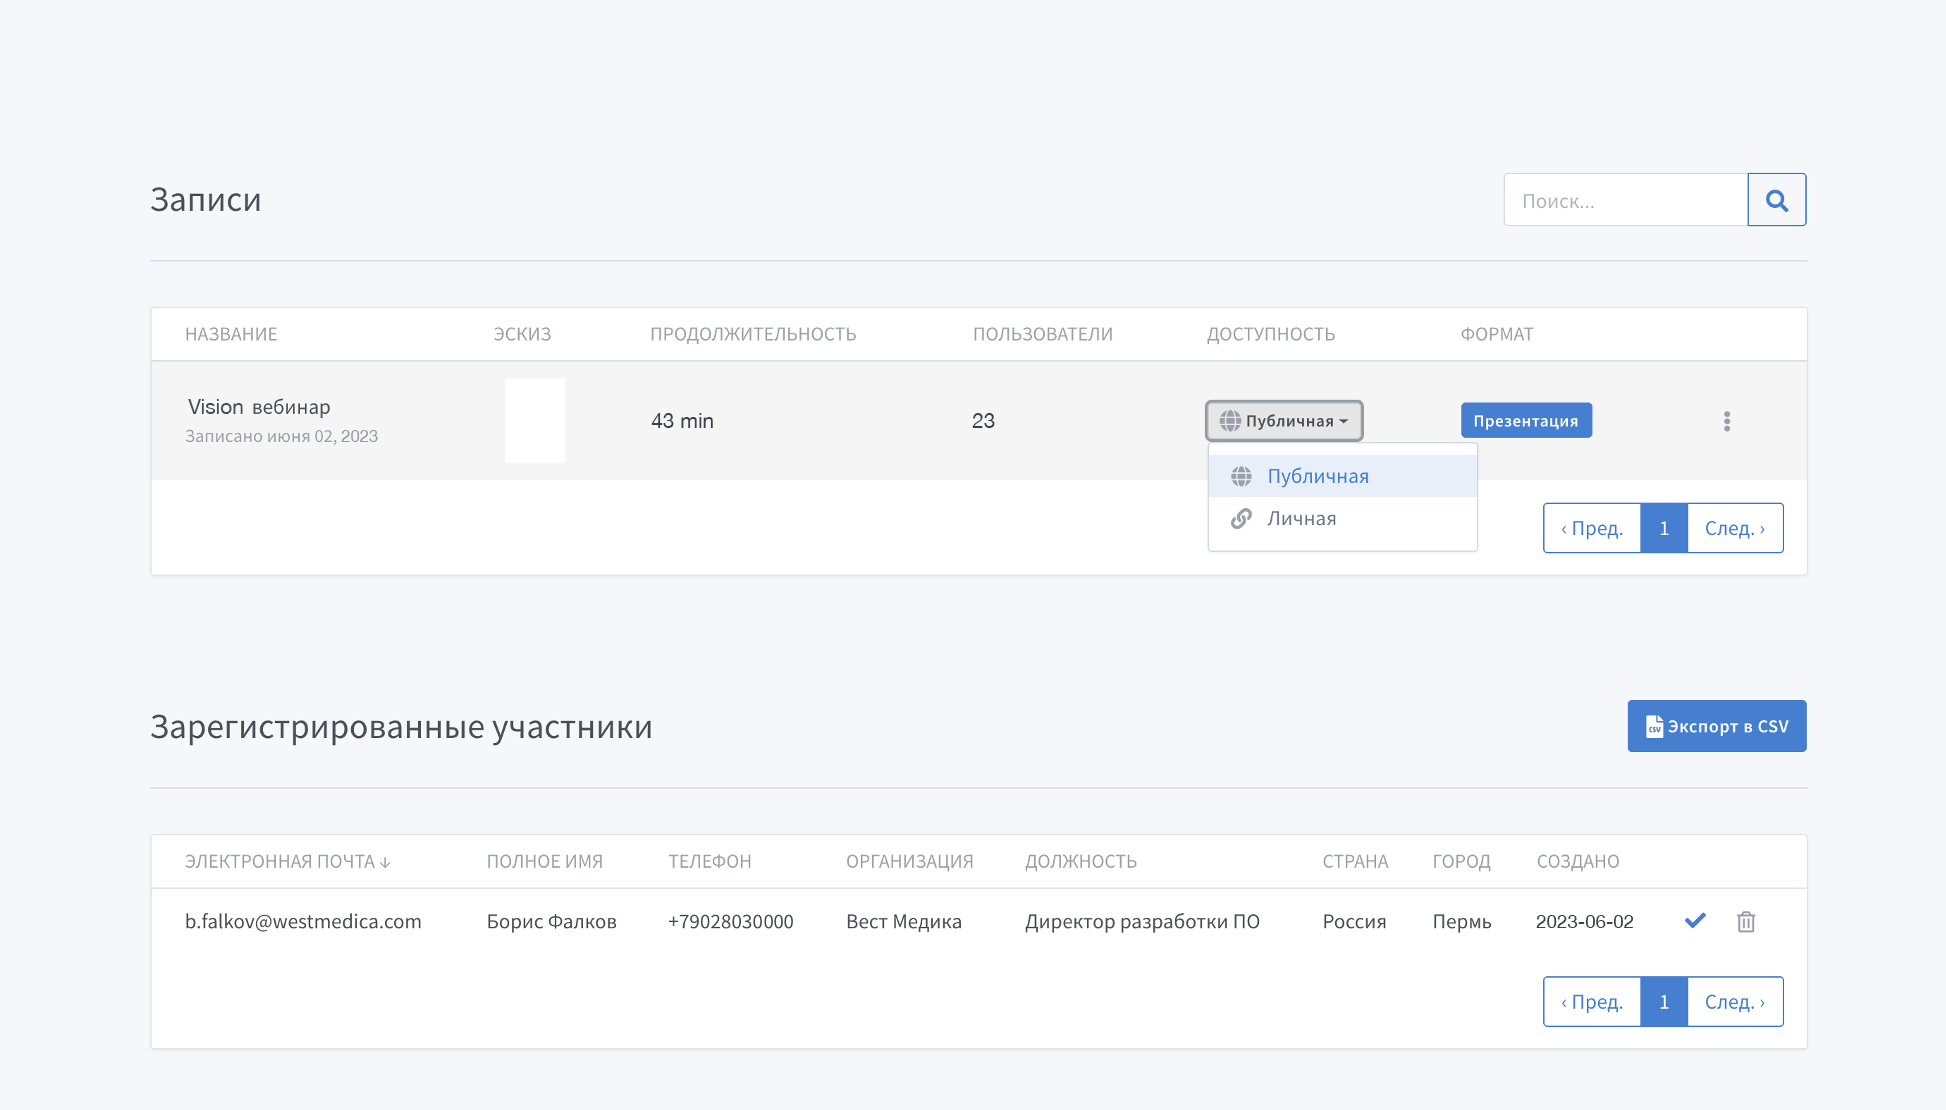Screen dimensions: 1946x1110
Task: Click the Пользователи column header
Action: tap(1043, 334)
